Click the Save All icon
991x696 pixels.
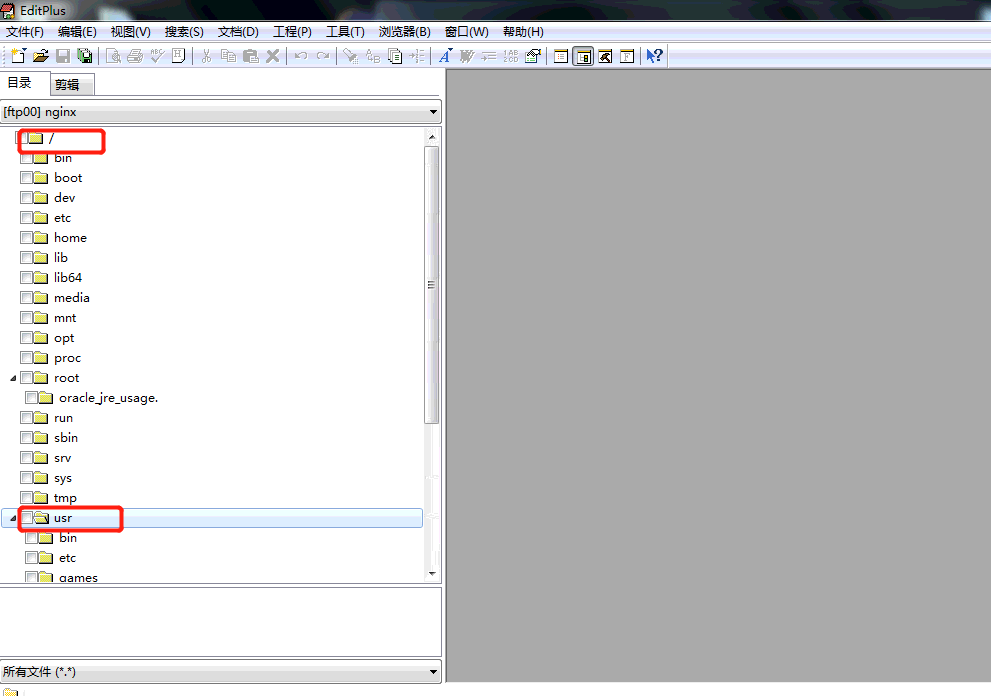pos(84,56)
